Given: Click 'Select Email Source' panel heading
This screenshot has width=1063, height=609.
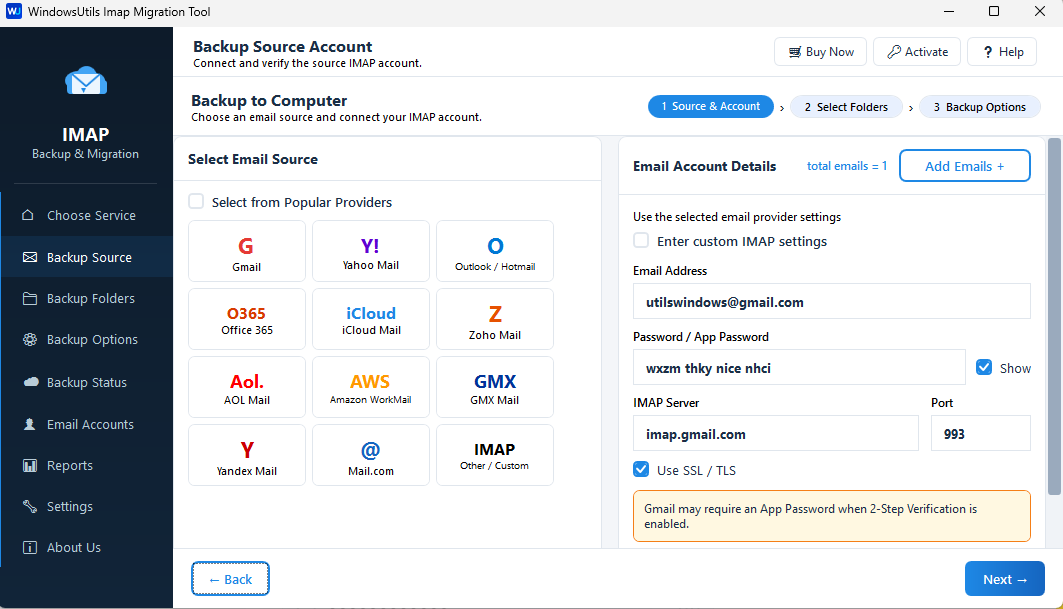Looking at the screenshot, I should tap(253, 159).
